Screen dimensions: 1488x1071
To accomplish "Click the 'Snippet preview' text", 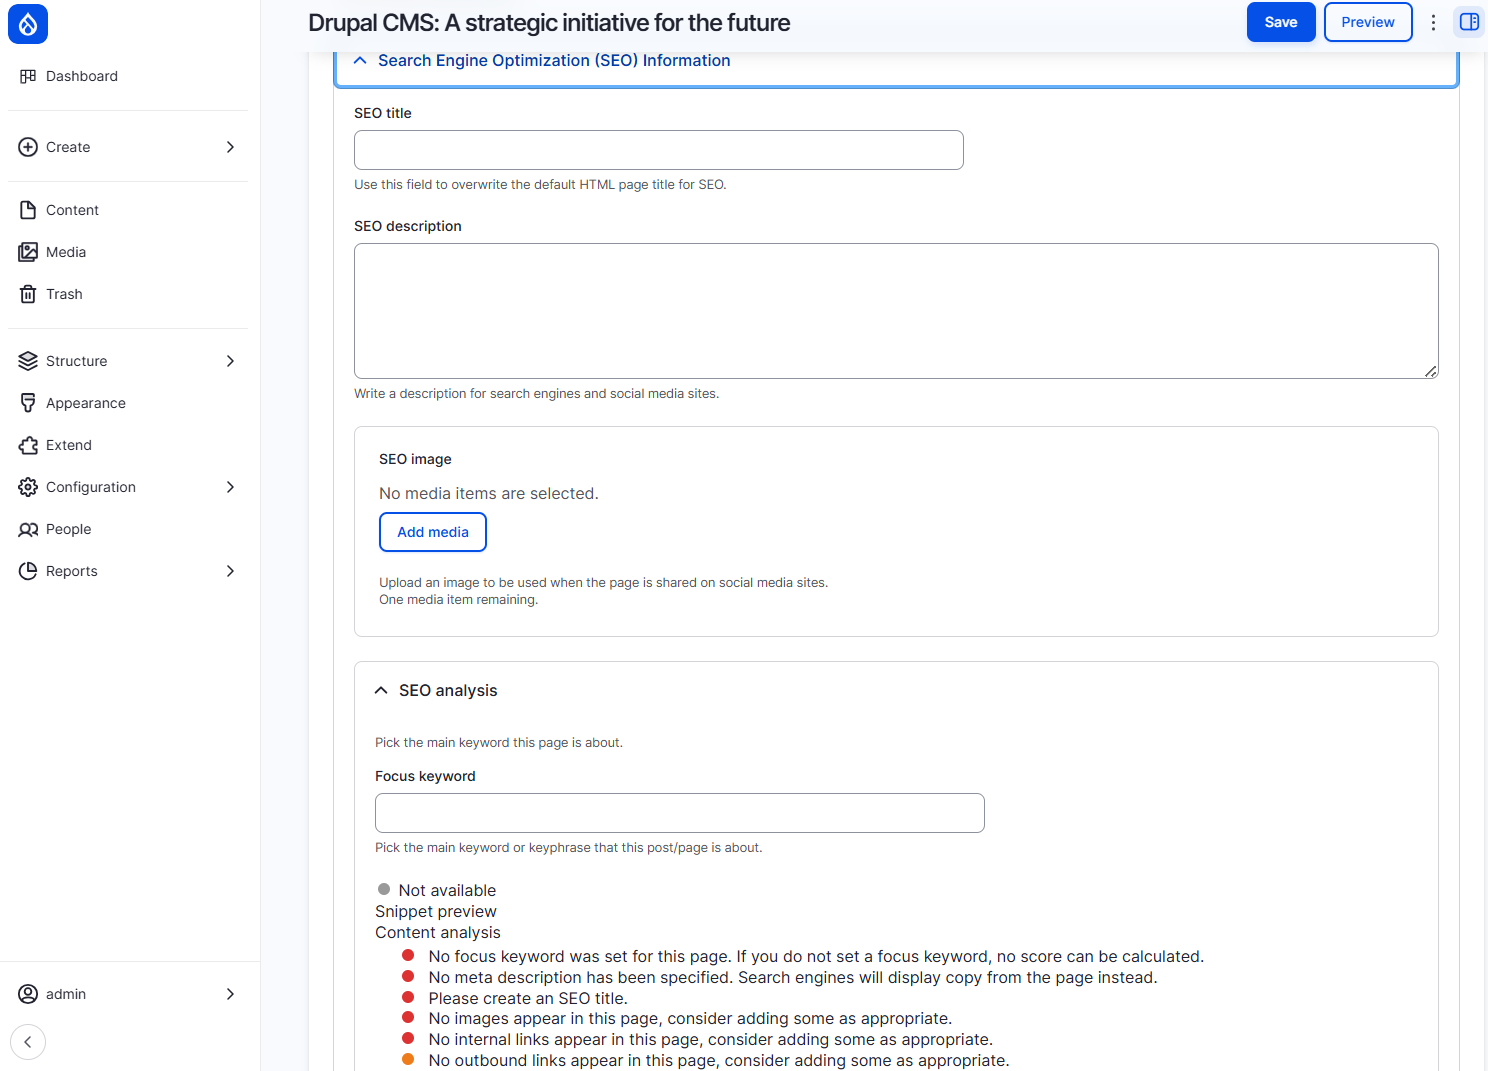I will click(436, 911).
